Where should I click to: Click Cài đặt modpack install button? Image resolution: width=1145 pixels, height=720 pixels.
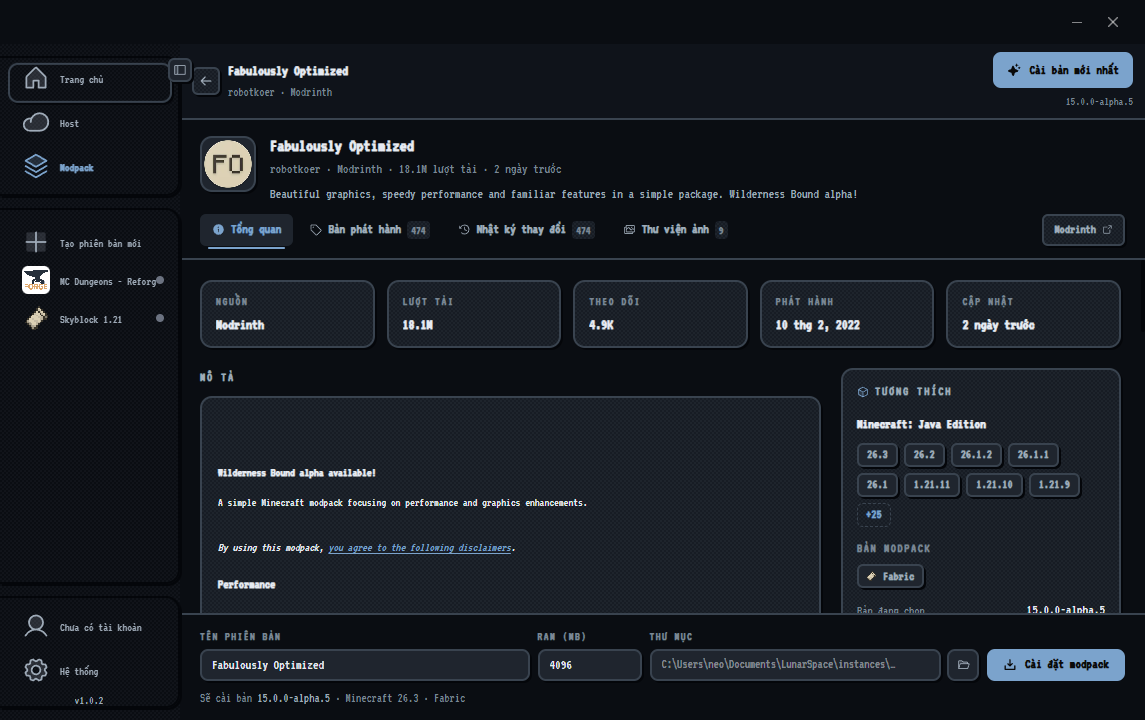(1056, 665)
